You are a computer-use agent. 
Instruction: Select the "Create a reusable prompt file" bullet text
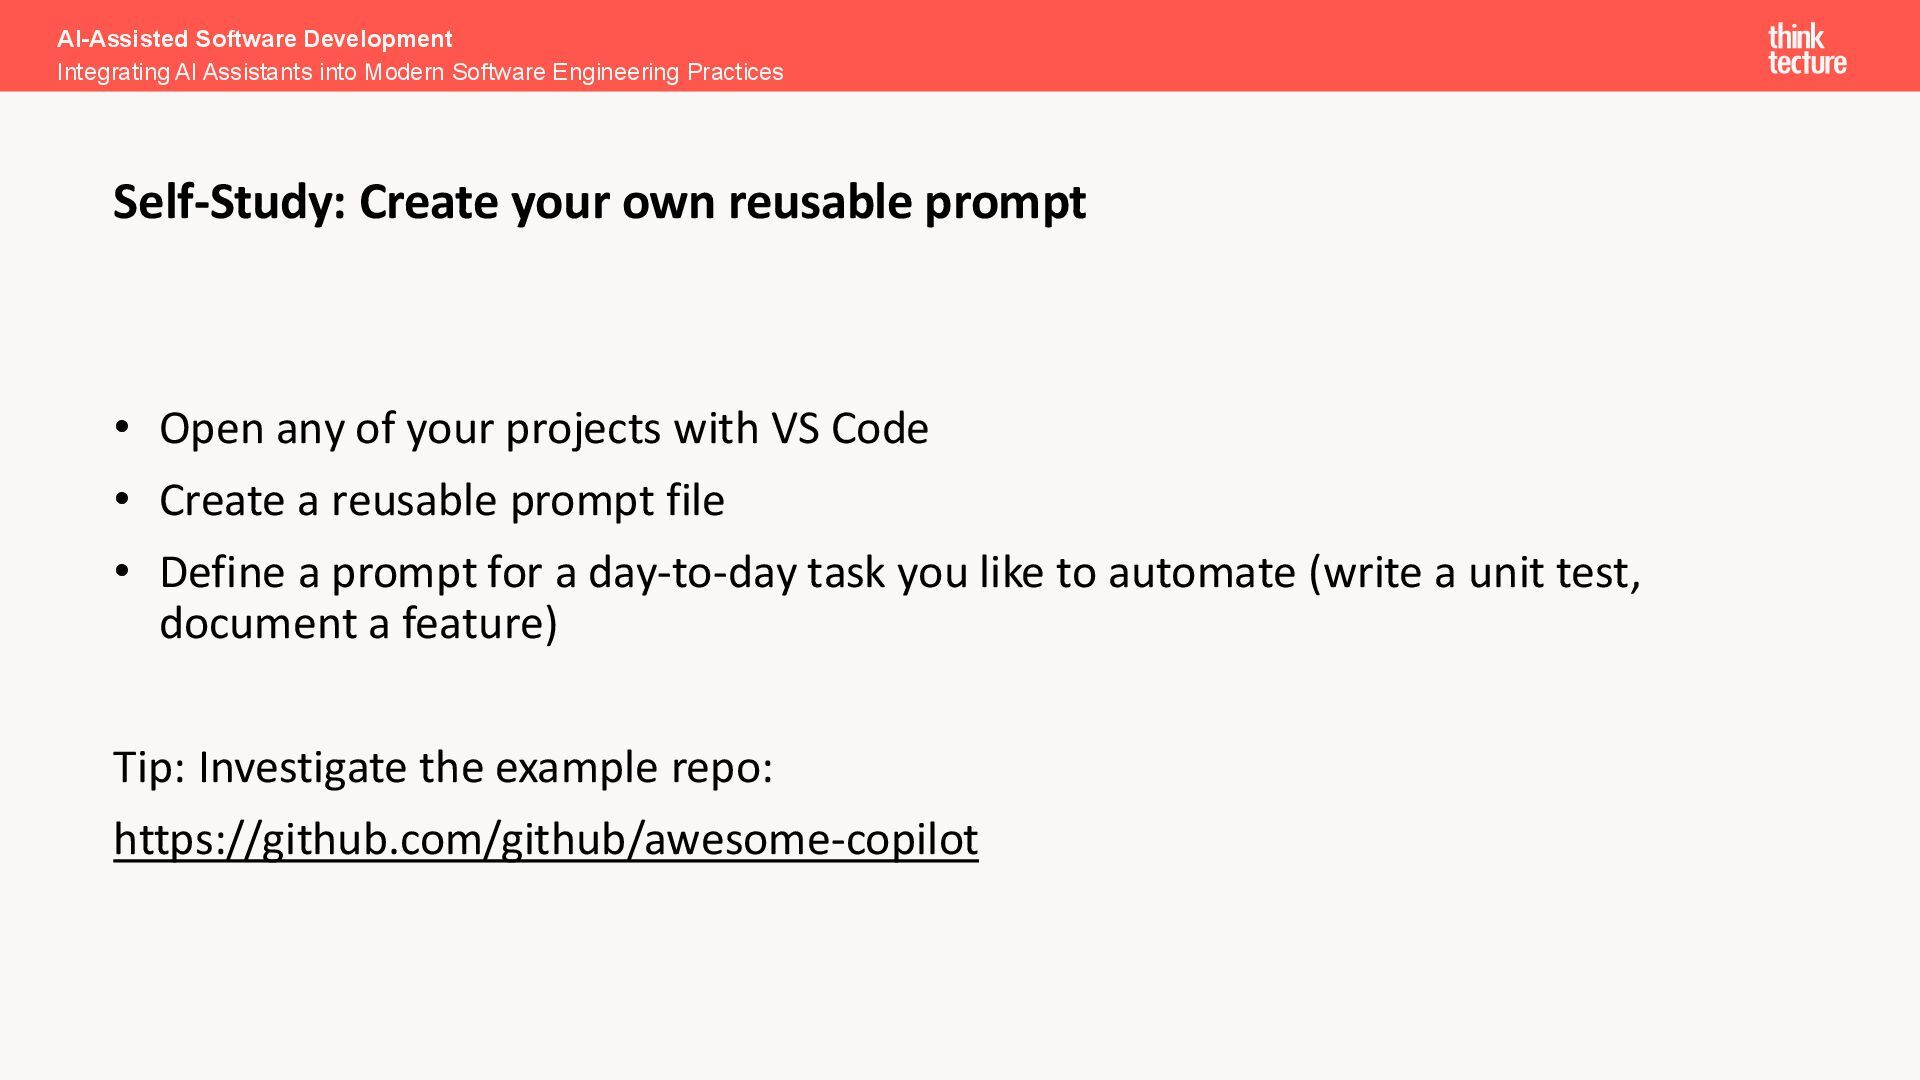pos(441,500)
